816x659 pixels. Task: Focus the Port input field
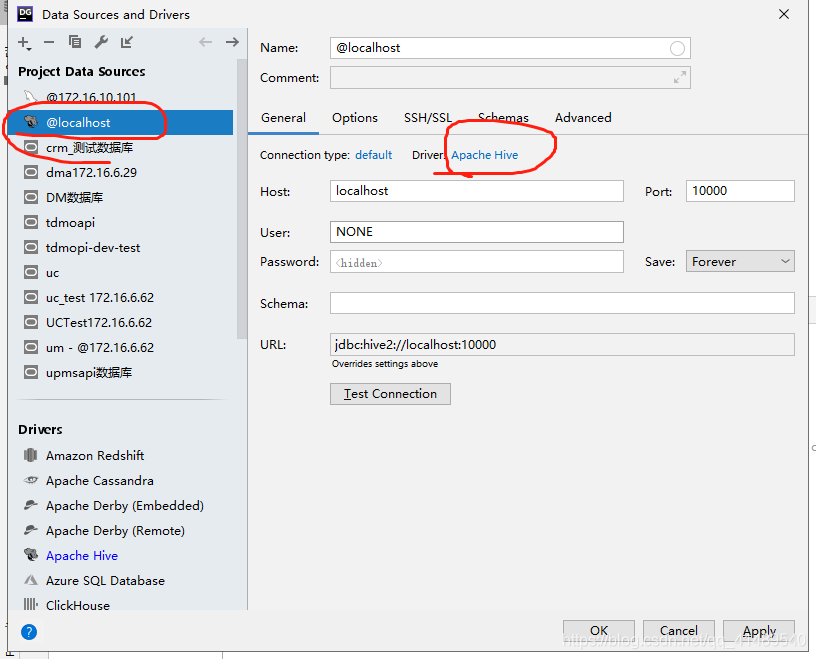(740, 191)
